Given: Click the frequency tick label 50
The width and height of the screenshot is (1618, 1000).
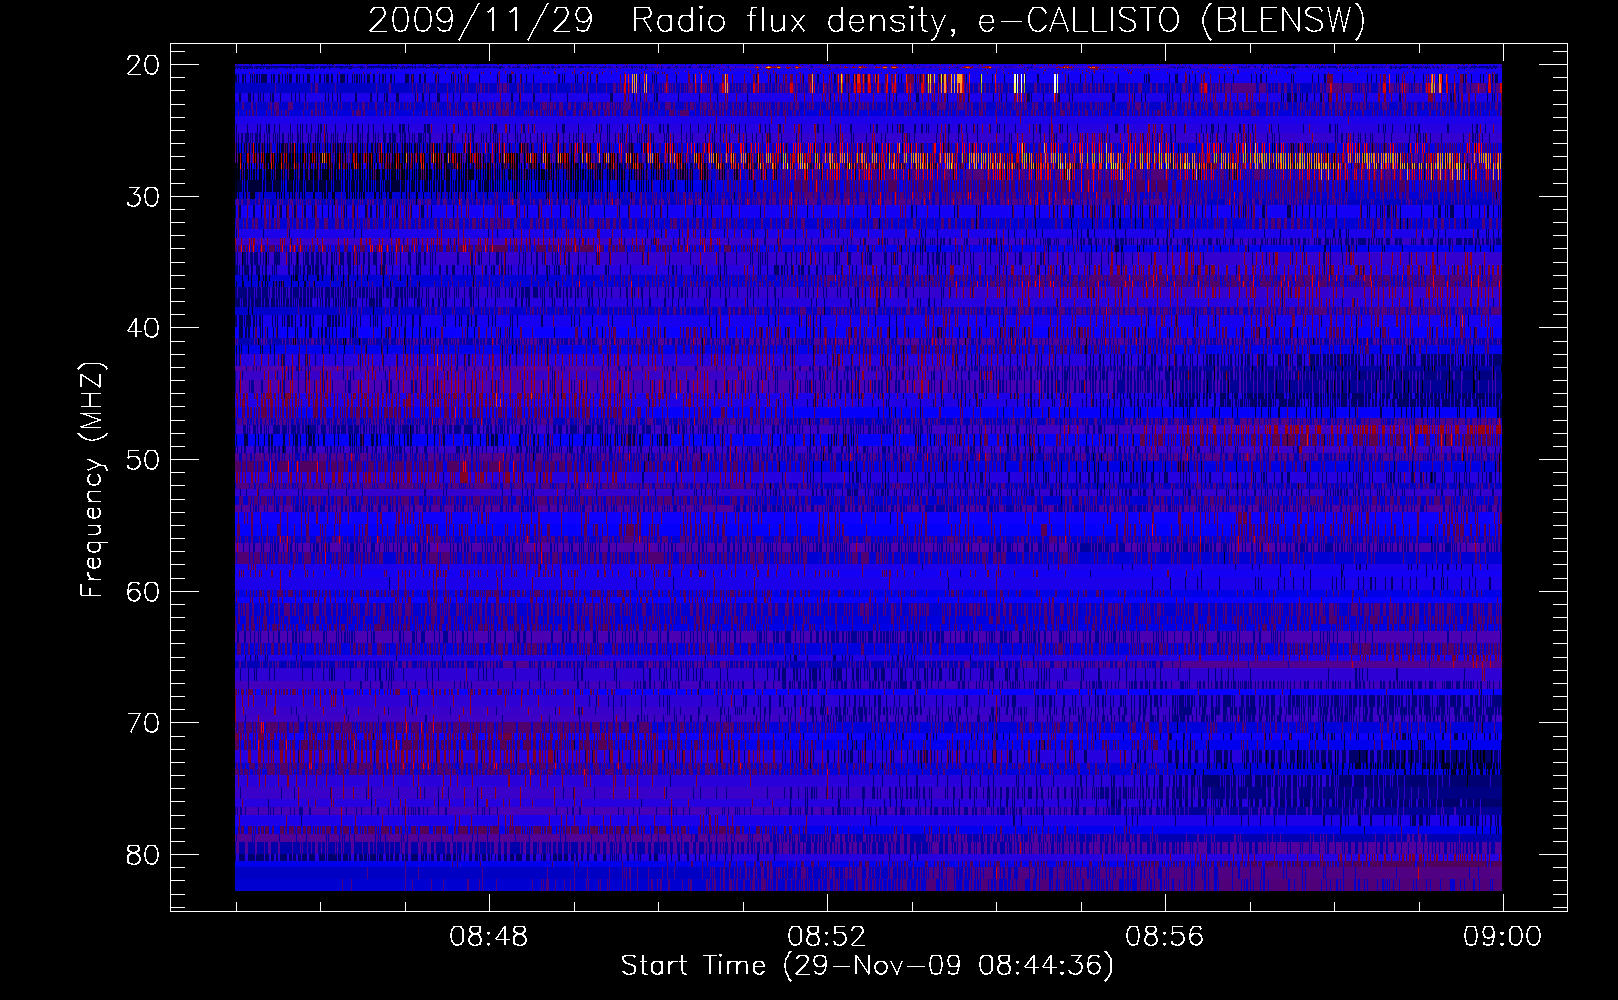Looking at the screenshot, I should pos(144,460).
